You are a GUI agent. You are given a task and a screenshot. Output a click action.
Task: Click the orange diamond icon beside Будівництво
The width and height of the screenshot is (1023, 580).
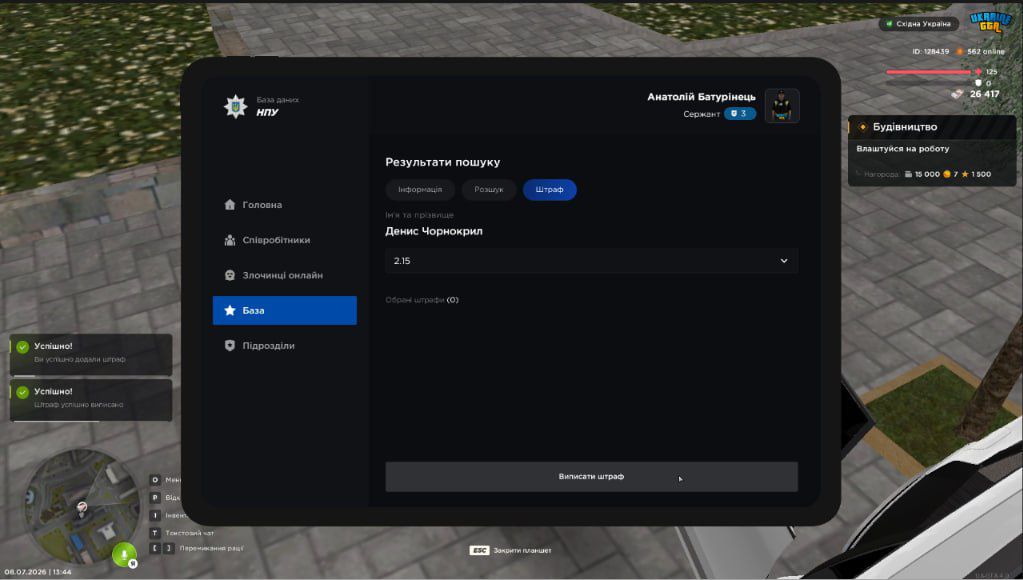pyautogui.click(x=863, y=127)
